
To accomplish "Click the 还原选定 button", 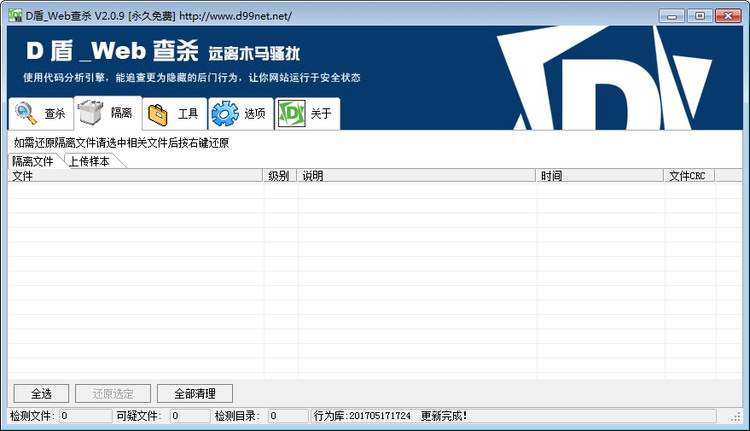I will (113, 394).
